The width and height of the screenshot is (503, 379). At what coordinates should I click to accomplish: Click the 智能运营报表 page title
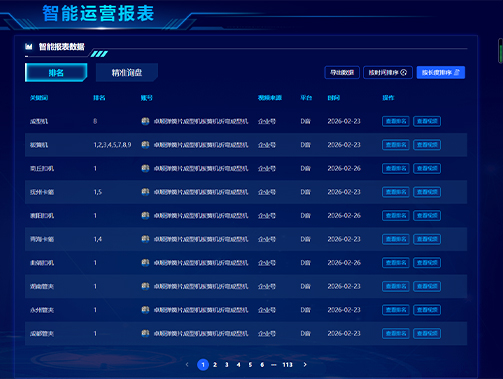(98, 14)
